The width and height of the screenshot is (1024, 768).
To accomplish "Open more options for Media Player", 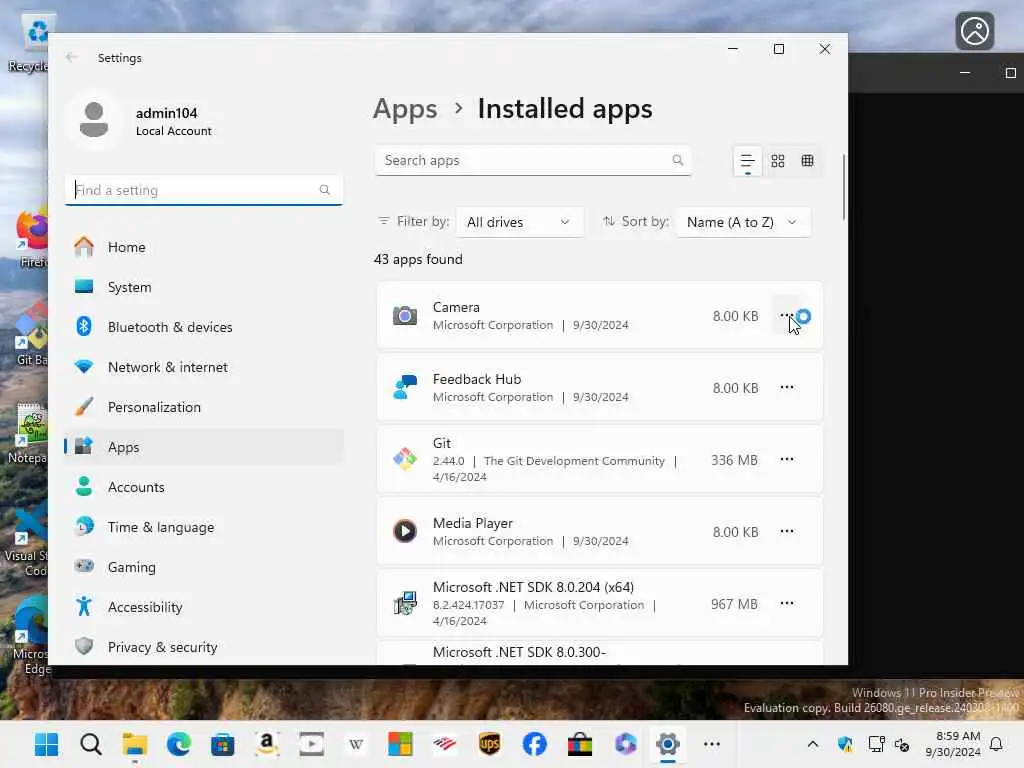I will [786, 531].
